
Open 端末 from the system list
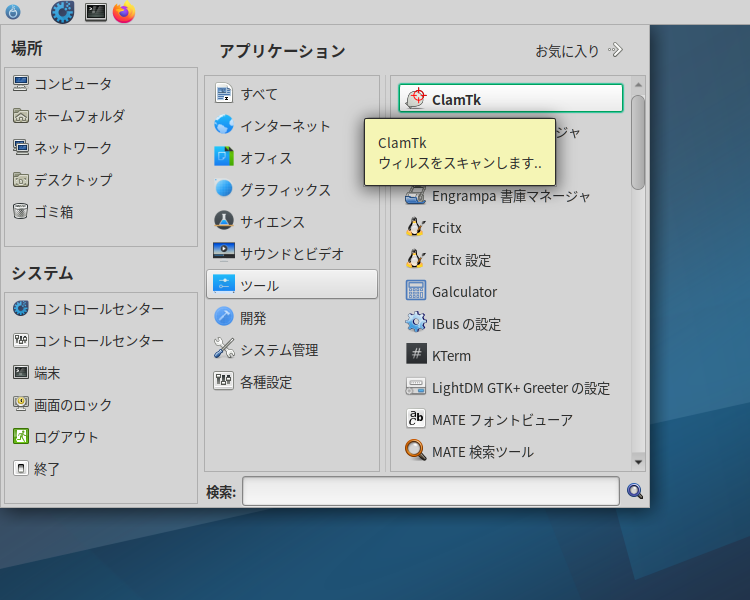click(101, 373)
